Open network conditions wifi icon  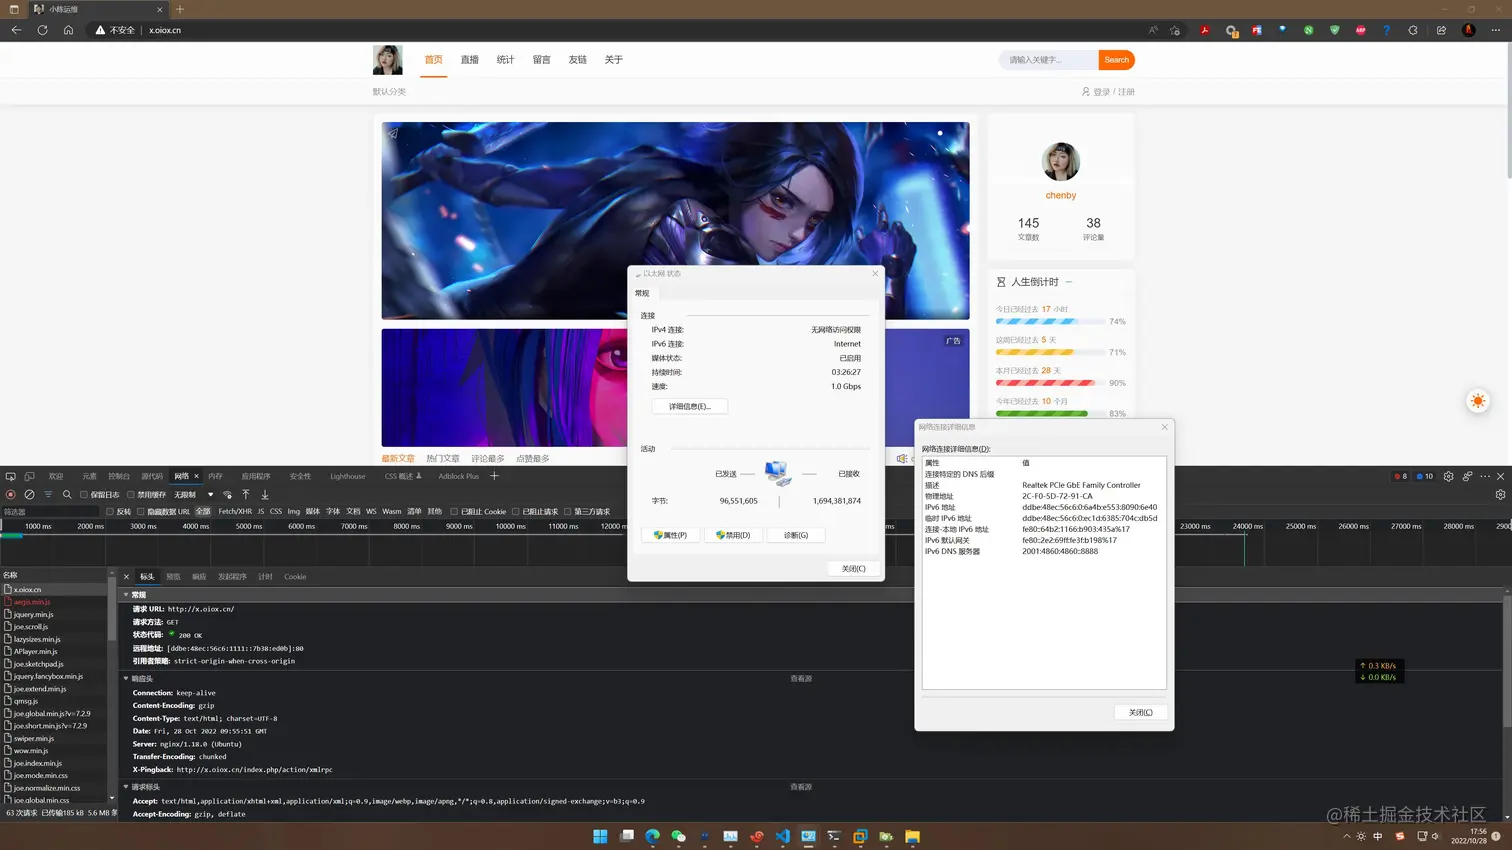227,494
